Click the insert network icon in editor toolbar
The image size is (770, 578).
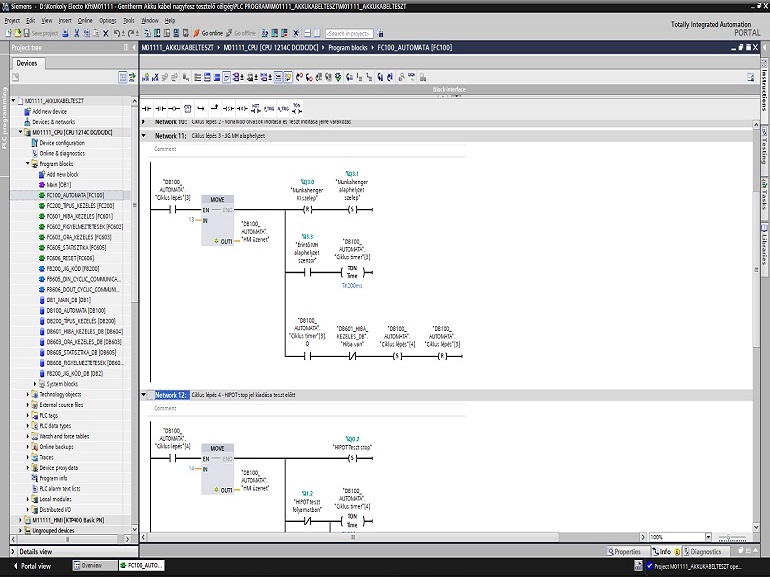pos(145,77)
